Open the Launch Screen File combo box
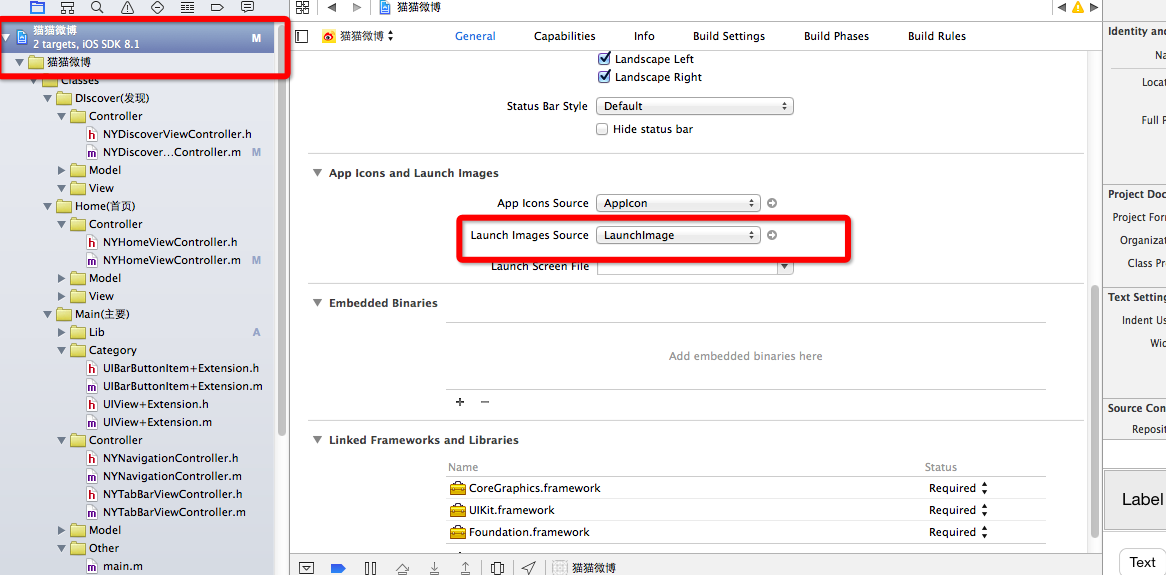The width and height of the screenshot is (1166, 575). click(695, 266)
